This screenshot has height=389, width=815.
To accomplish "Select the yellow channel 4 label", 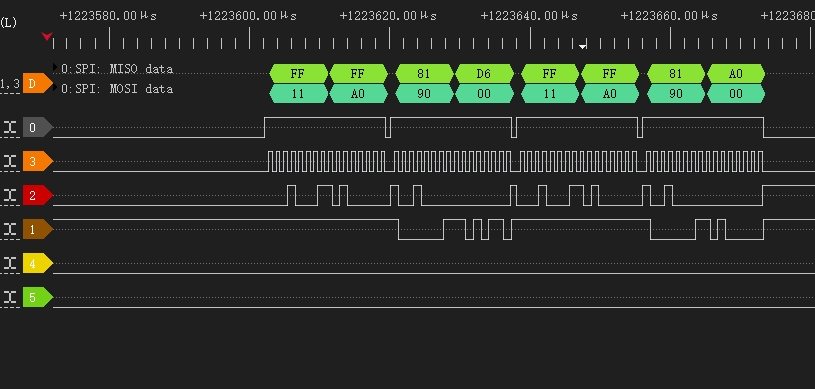I will point(37,263).
